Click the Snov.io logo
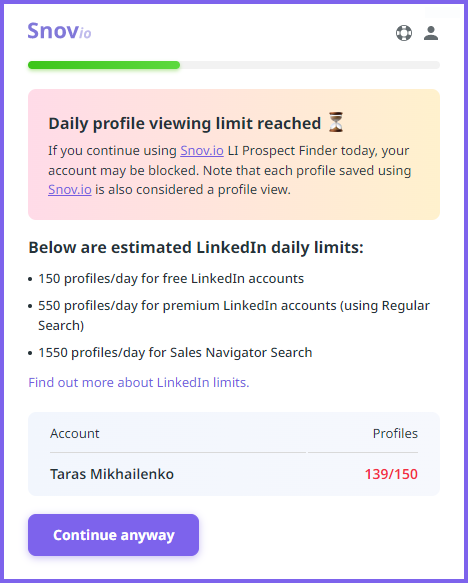 click(x=59, y=31)
